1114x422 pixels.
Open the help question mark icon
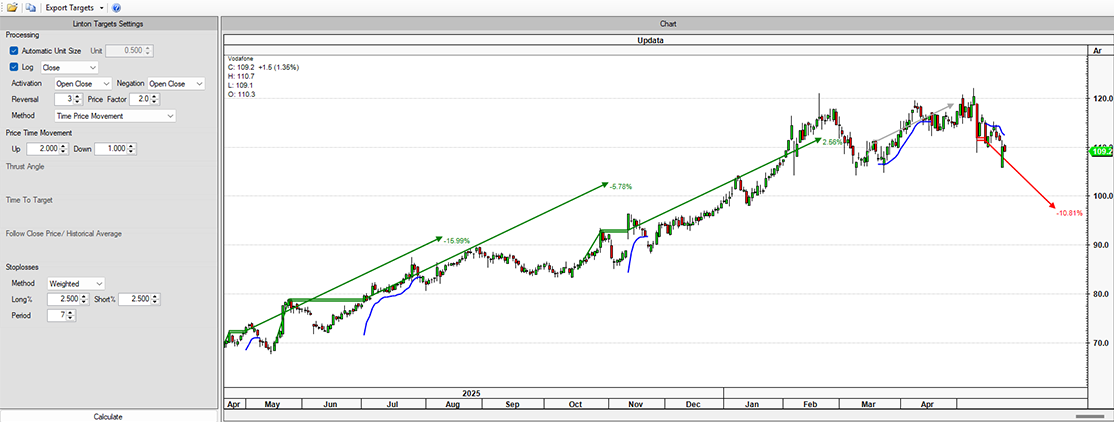click(117, 8)
